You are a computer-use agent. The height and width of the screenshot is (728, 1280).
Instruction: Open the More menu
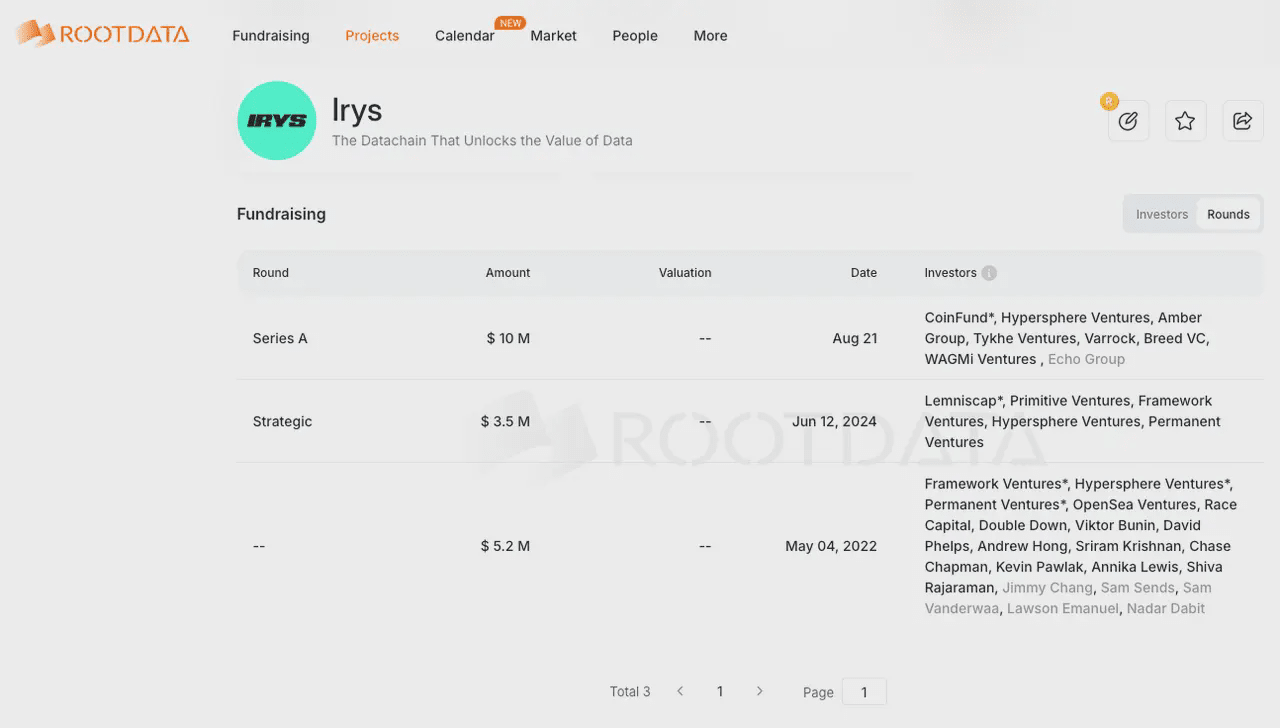point(710,35)
